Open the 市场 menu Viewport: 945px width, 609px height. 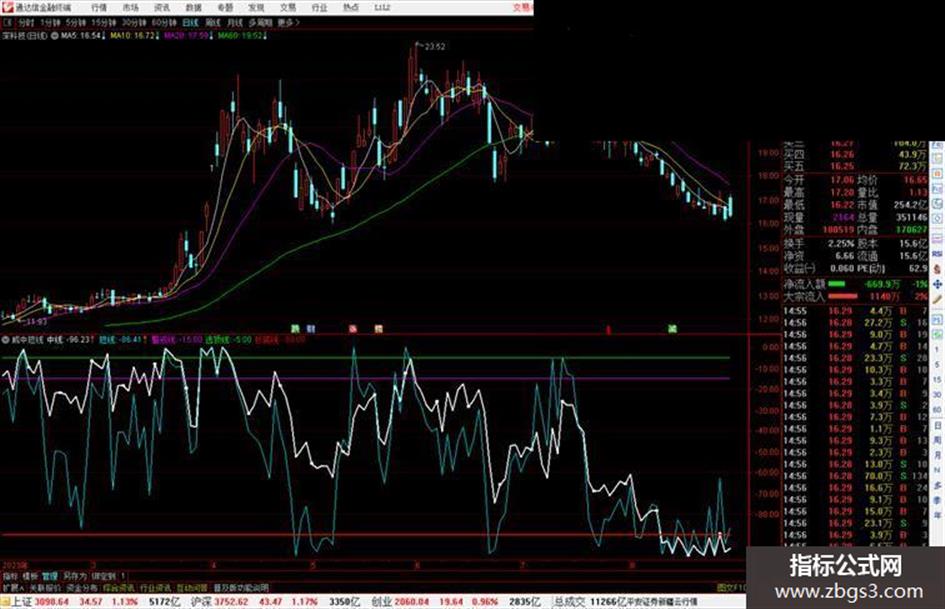pyautogui.click(x=131, y=7)
